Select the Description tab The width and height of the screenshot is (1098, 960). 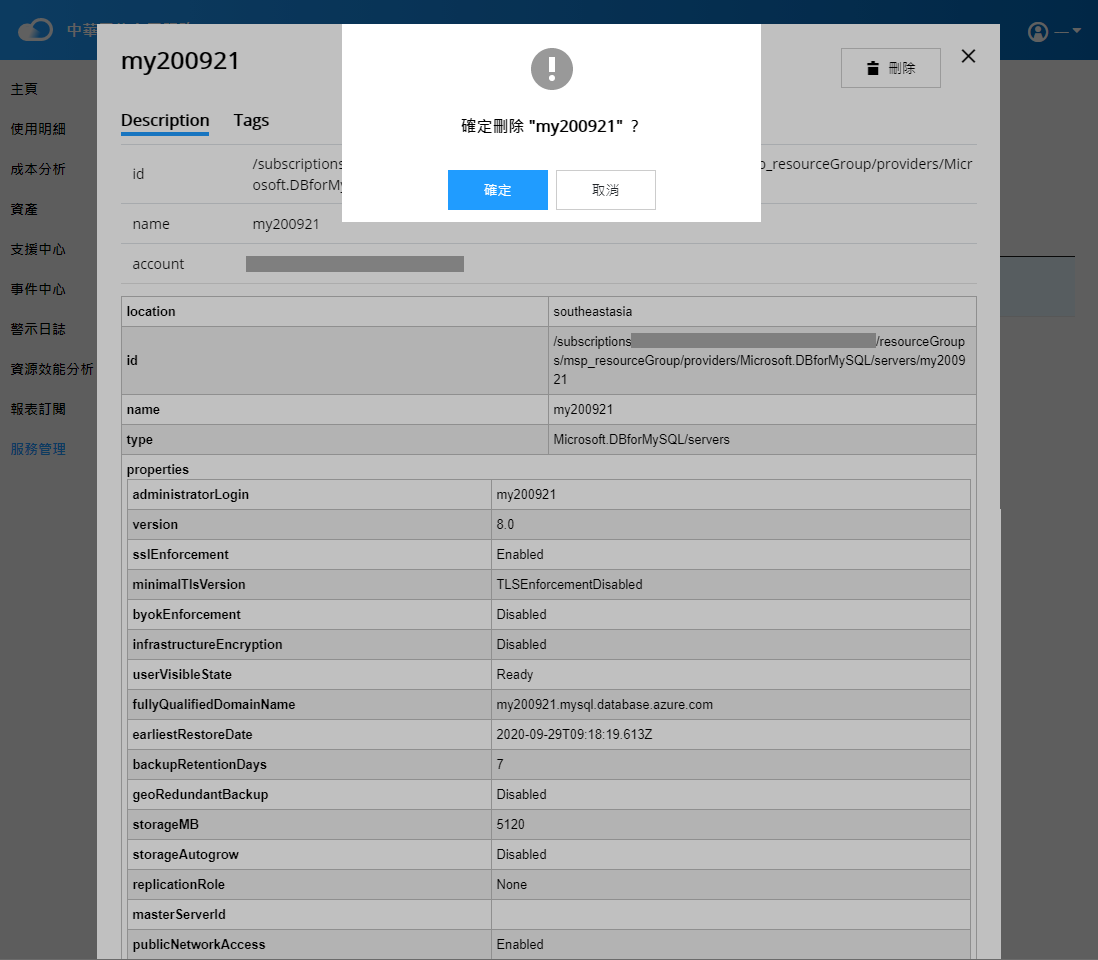(165, 120)
